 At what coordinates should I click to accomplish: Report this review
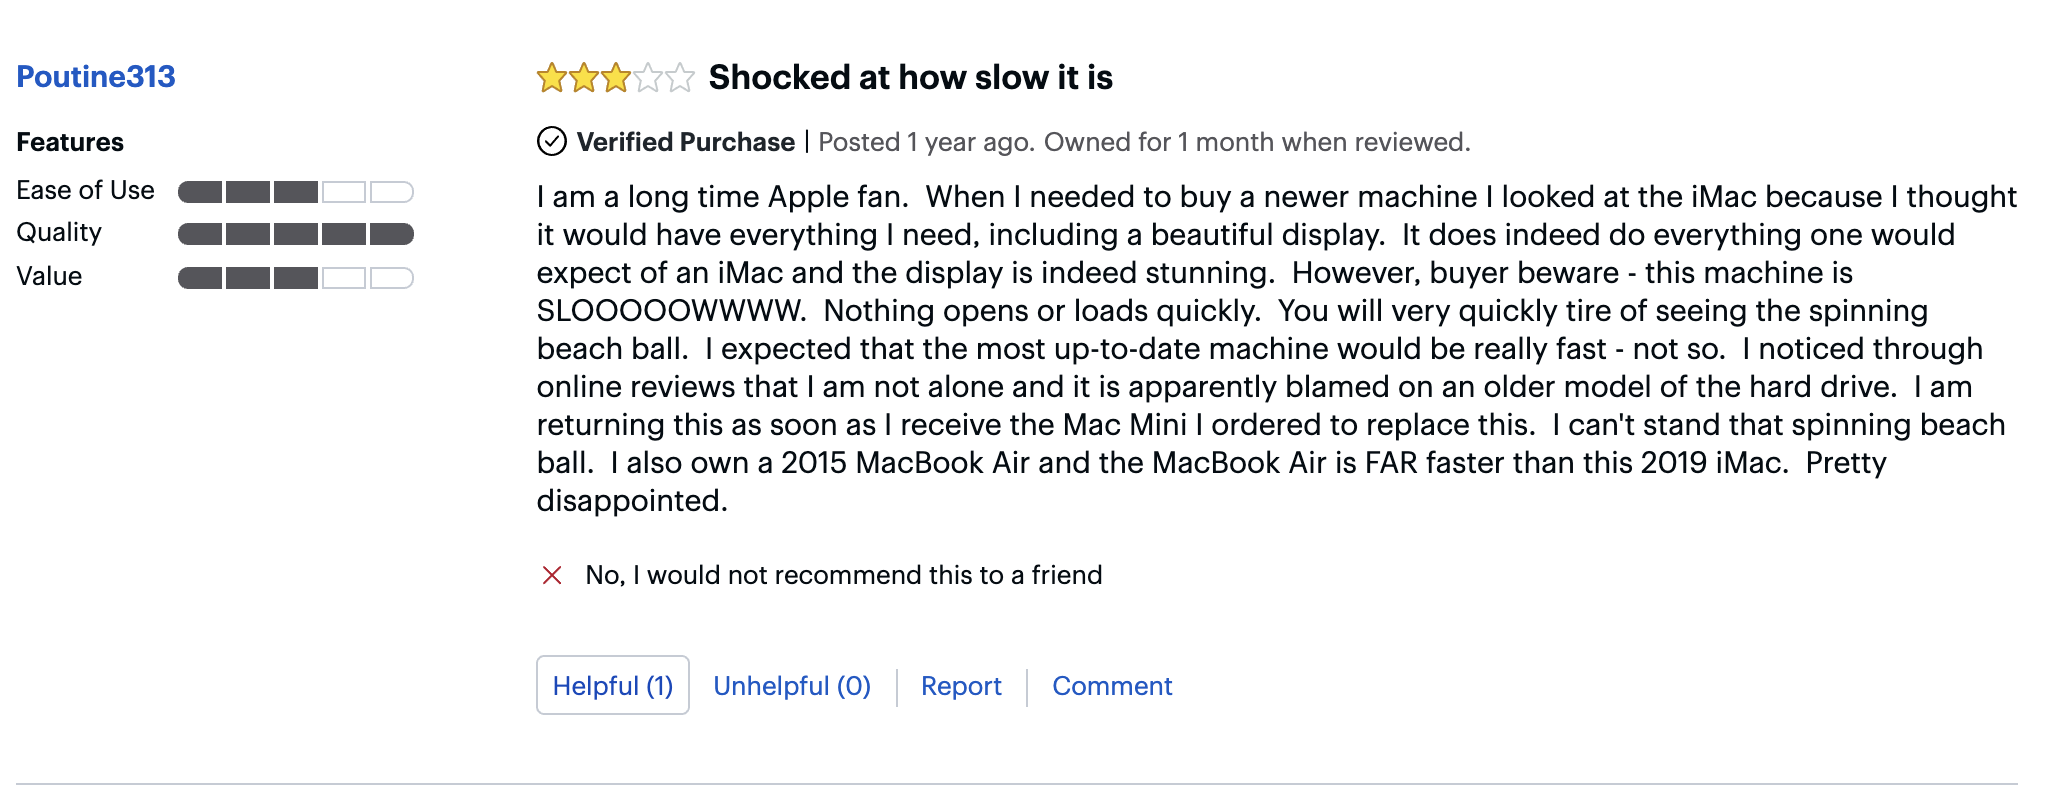(x=961, y=686)
